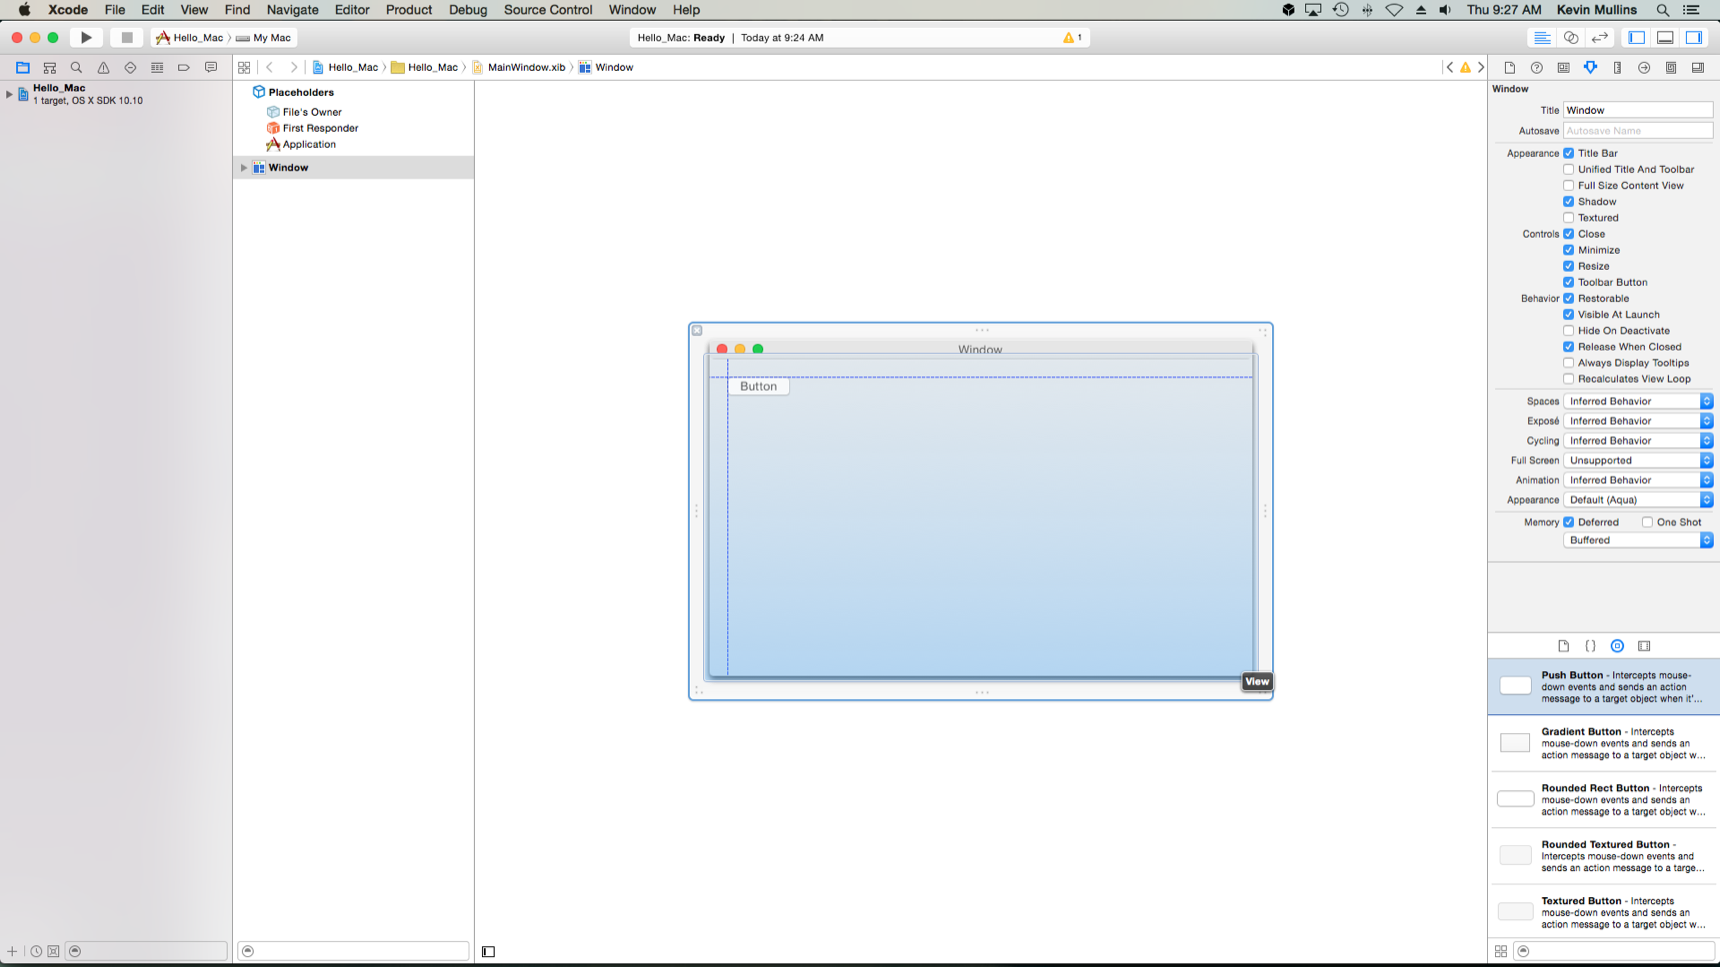This screenshot has height=967, width=1720.
Task: Uncheck the Minimize control checkbox
Action: point(1569,250)
